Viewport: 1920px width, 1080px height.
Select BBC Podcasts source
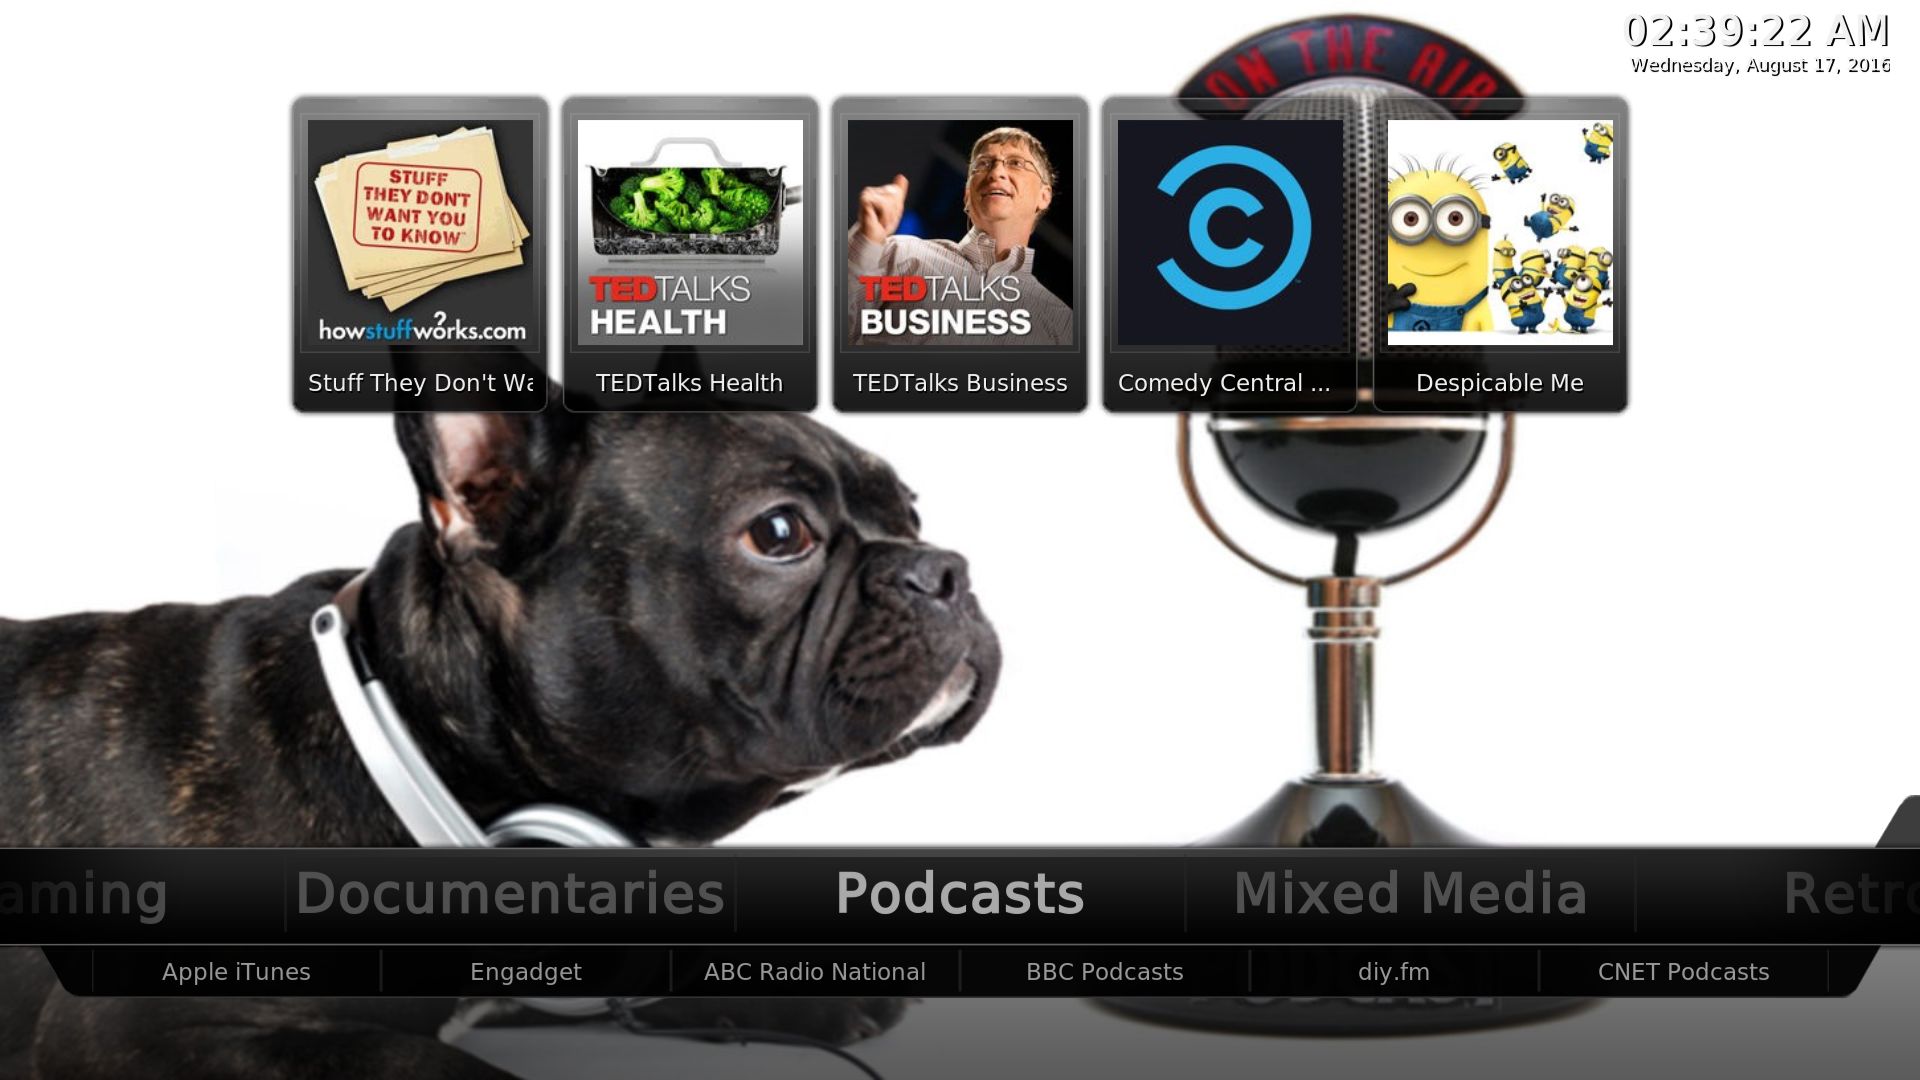(1105, 972)
